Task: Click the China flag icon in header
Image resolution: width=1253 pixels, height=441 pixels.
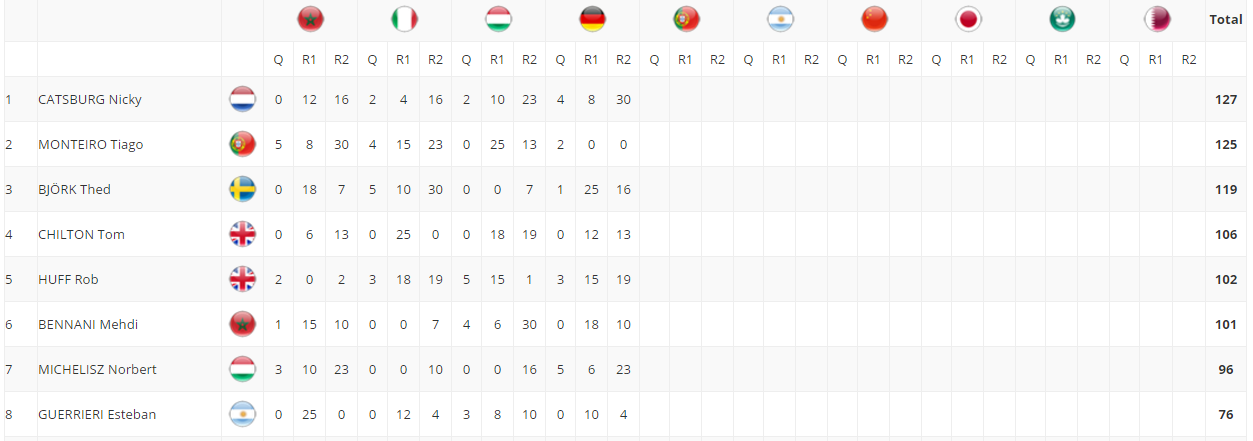Action: point(874,19)
